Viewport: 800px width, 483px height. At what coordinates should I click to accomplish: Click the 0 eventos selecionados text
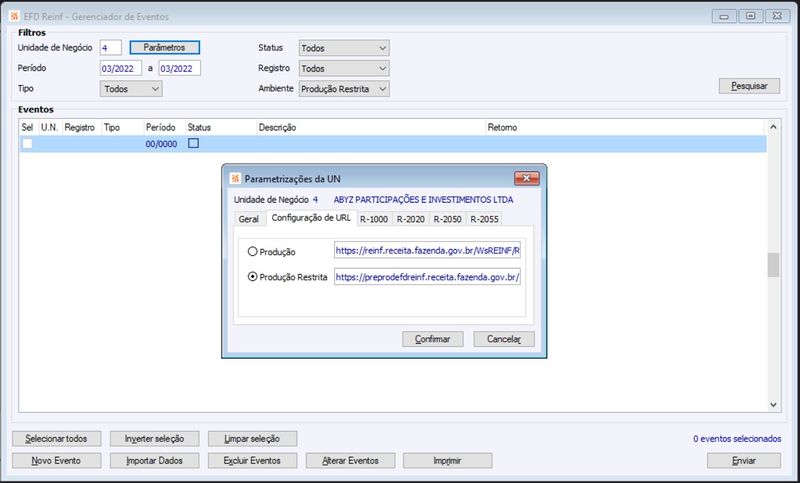coord(737,439)
